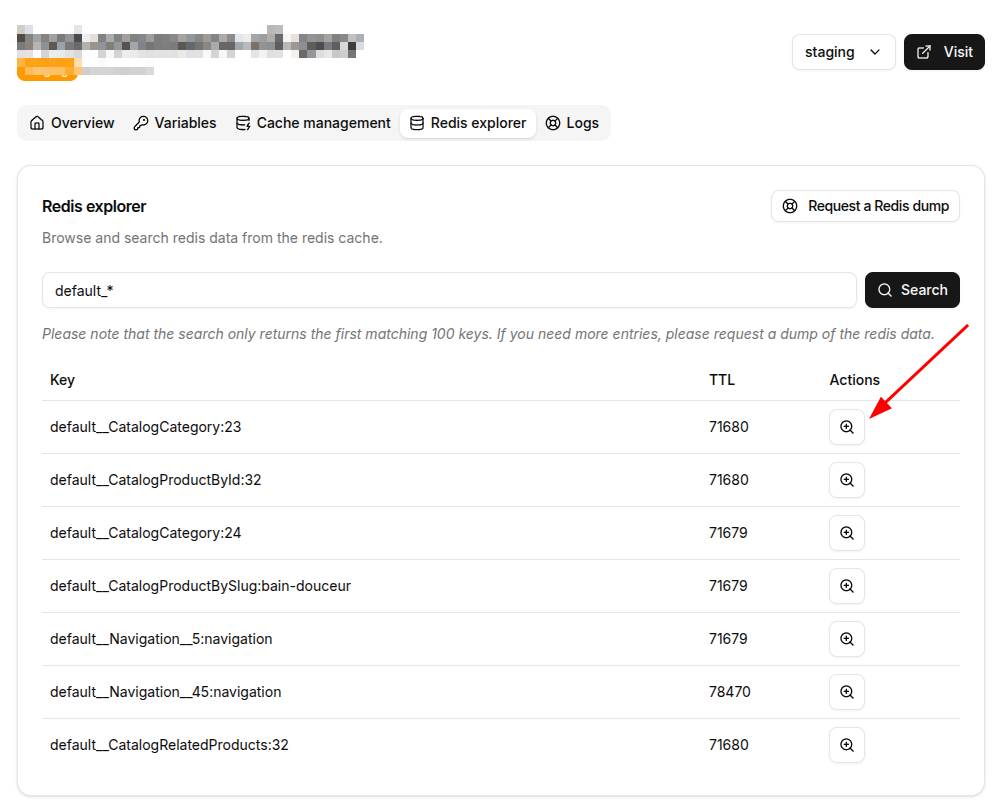
Task: Inspect the default__CatalogCategory:23 key
Action: point(846,427)
